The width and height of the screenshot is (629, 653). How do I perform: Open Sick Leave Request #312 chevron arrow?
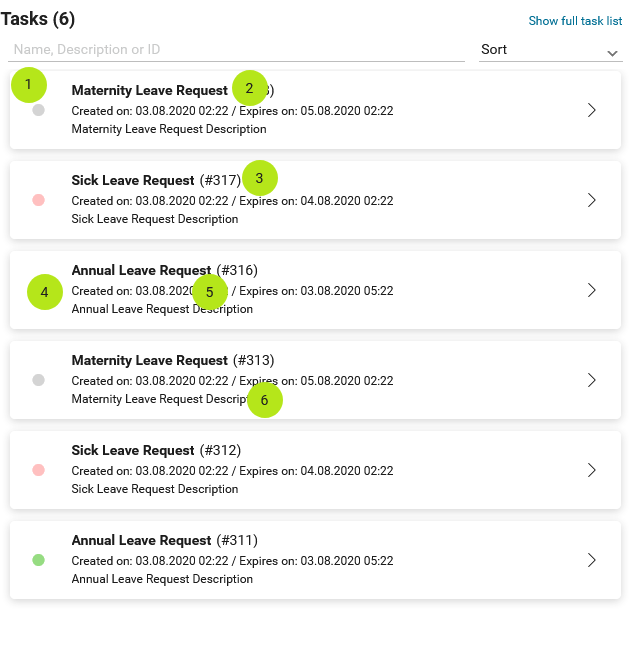click(x=592, y=470)
